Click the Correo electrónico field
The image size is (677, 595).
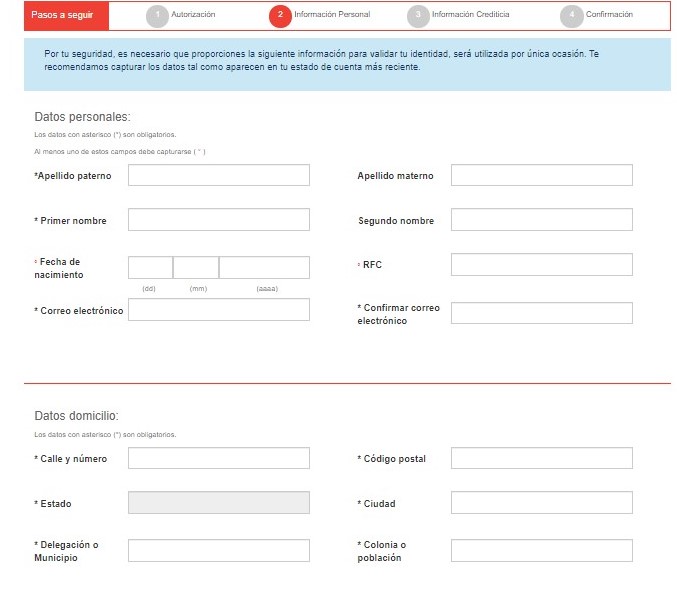tap(218, 310)
